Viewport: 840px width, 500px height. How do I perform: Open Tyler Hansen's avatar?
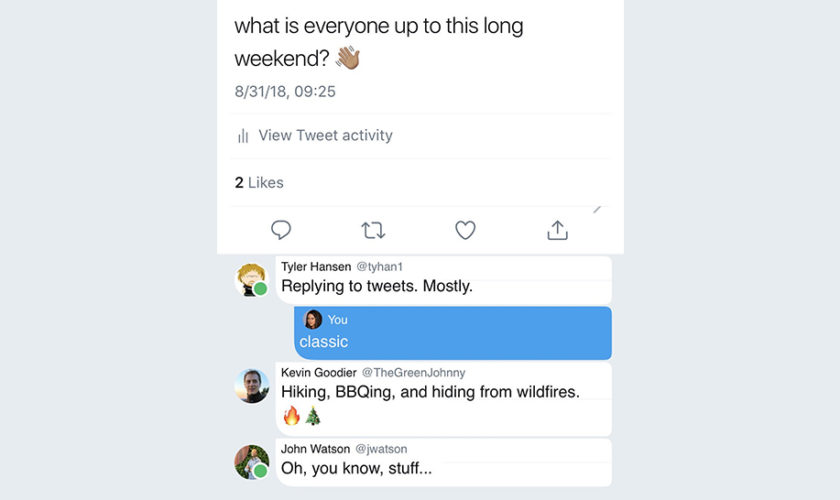click(251, 279)
